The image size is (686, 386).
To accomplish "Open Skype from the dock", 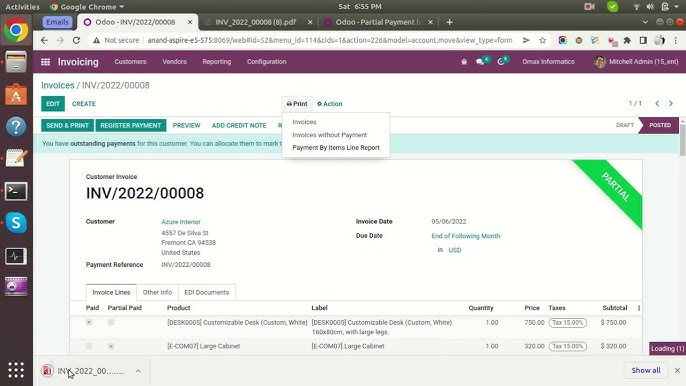I will point(16,223).
